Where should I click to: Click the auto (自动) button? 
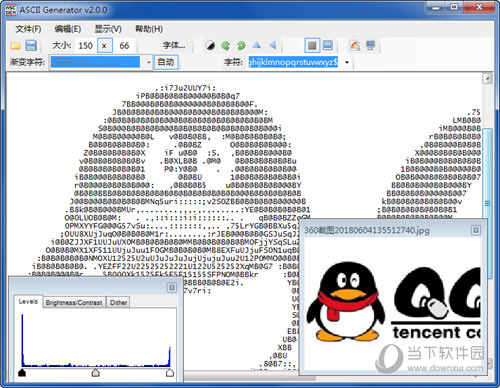166,62
